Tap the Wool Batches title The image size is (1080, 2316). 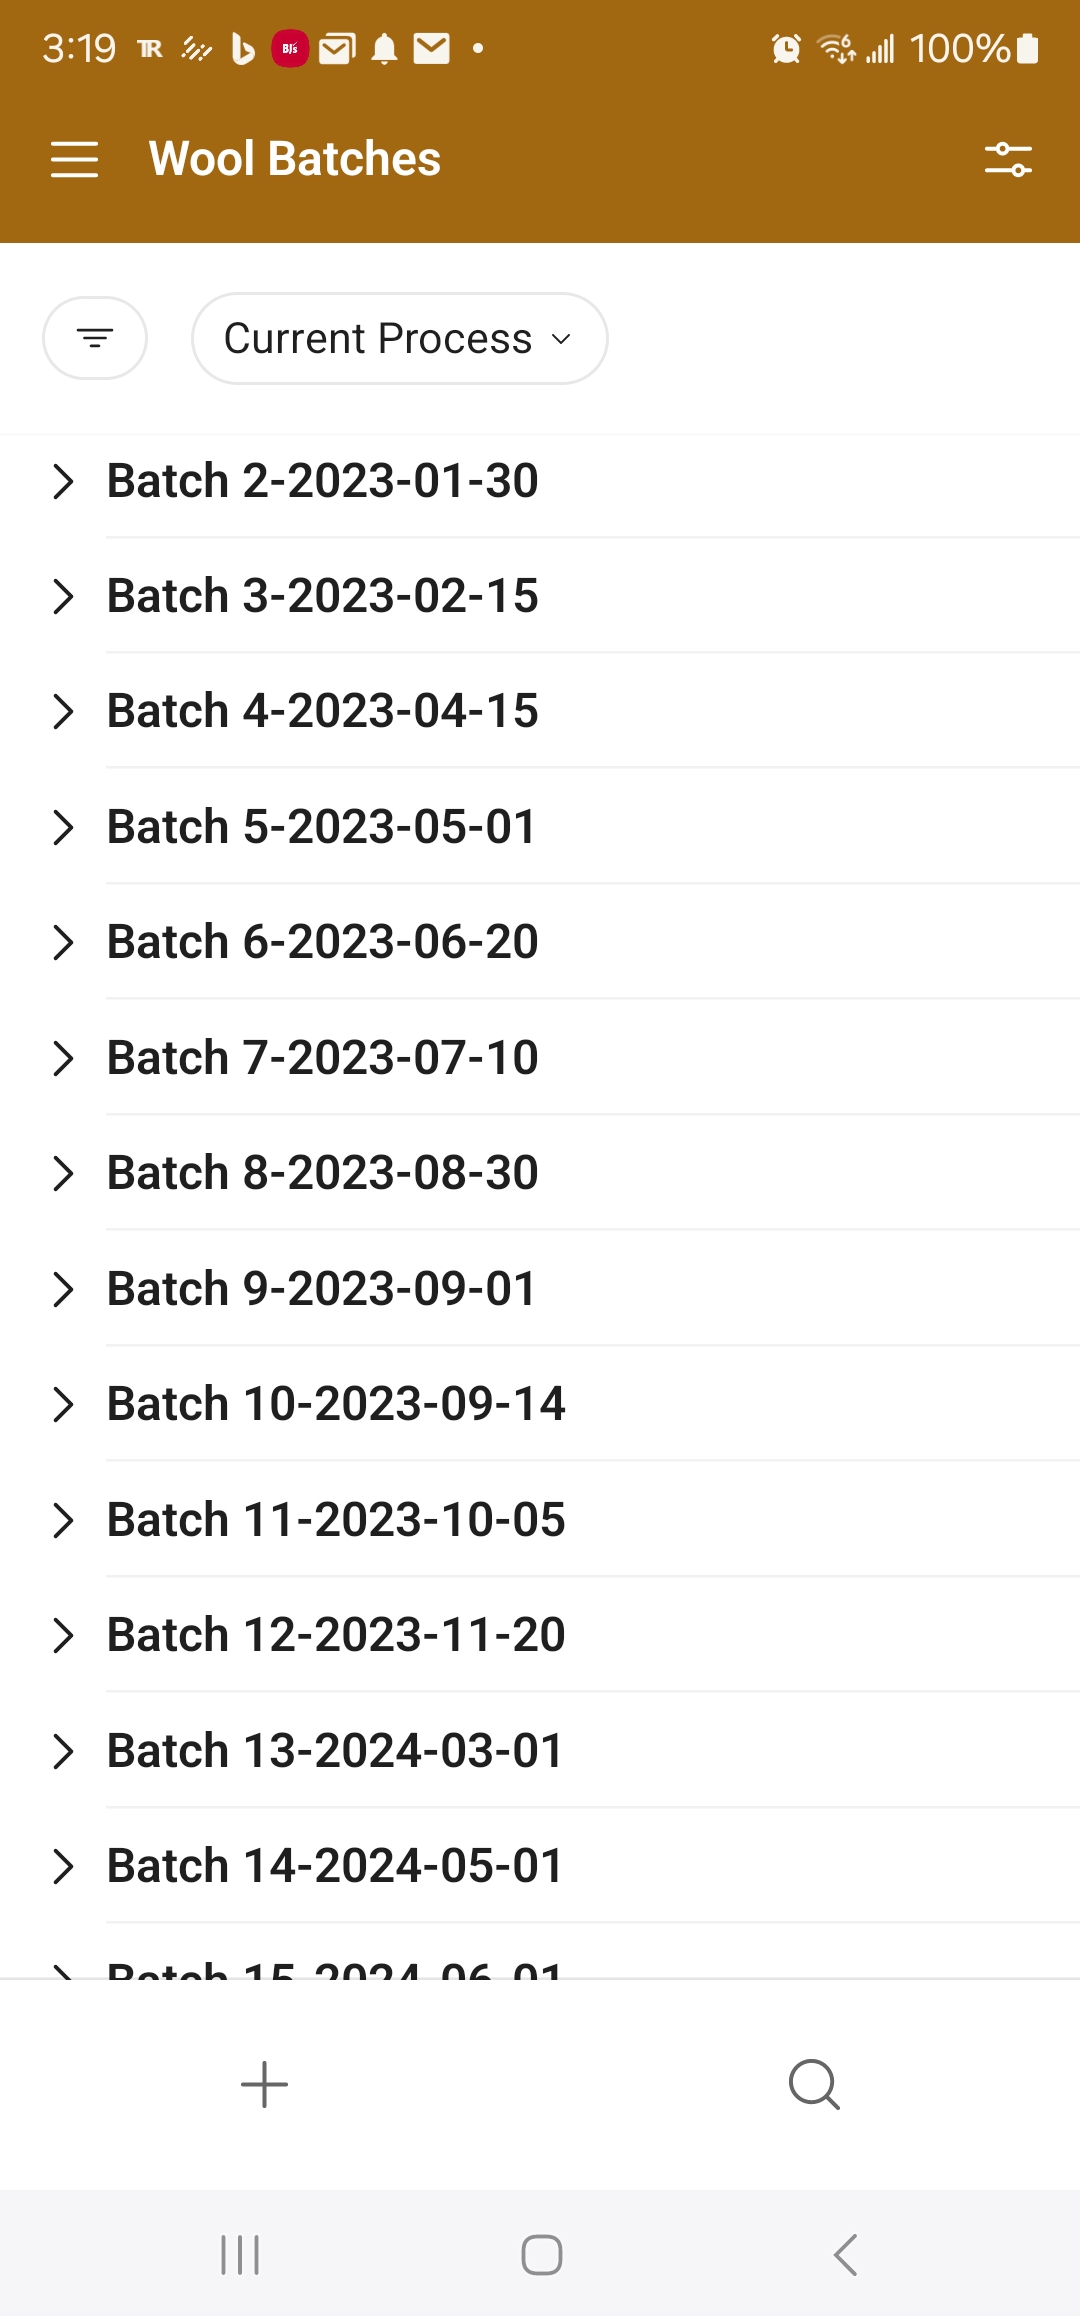(295, 159)
